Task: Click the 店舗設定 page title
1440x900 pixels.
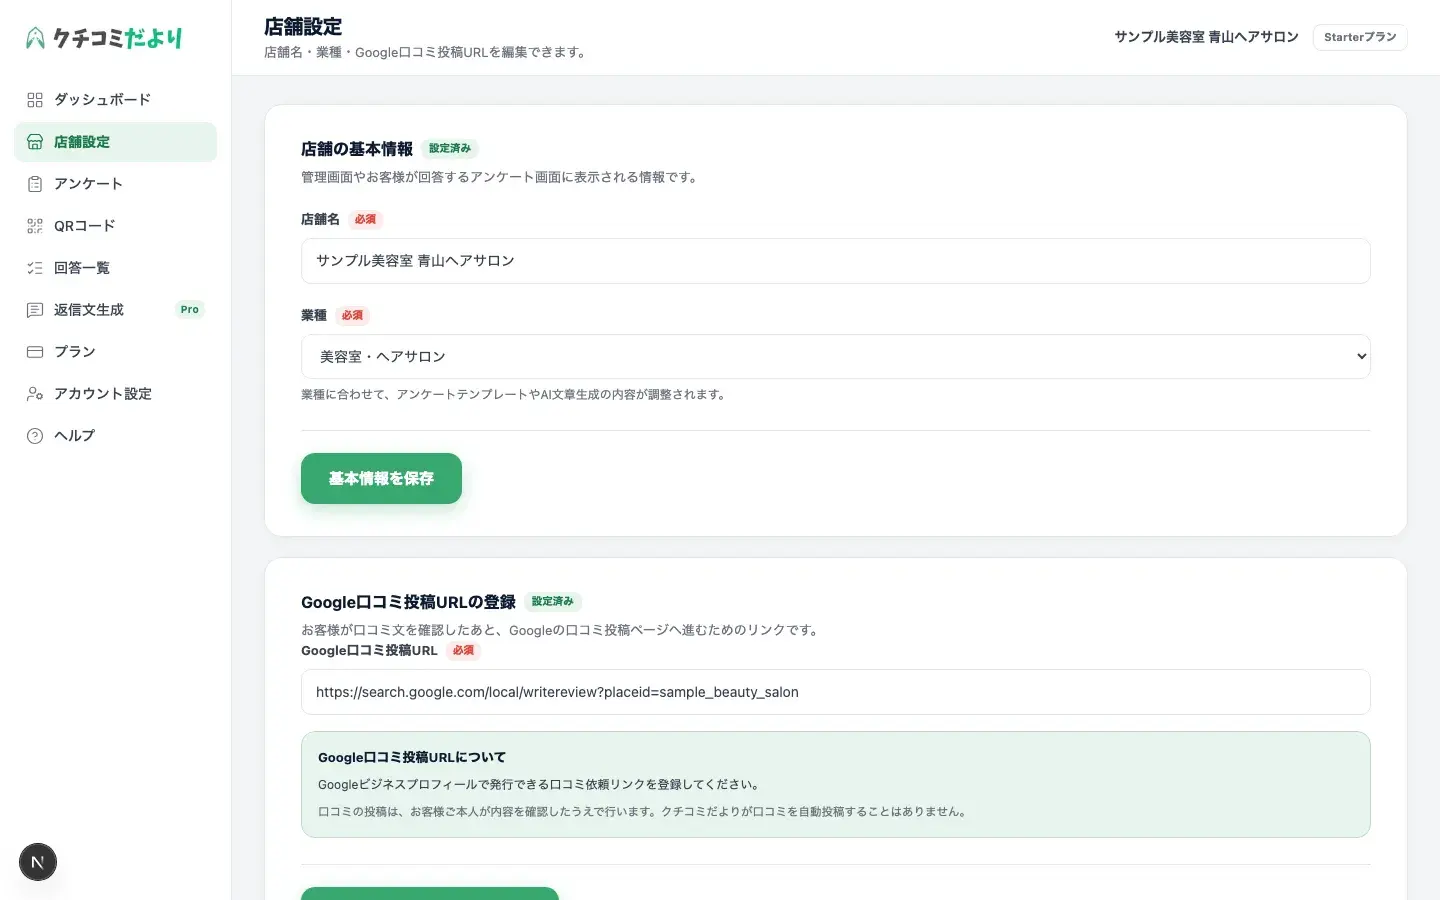Action: [x=303, y=27]
